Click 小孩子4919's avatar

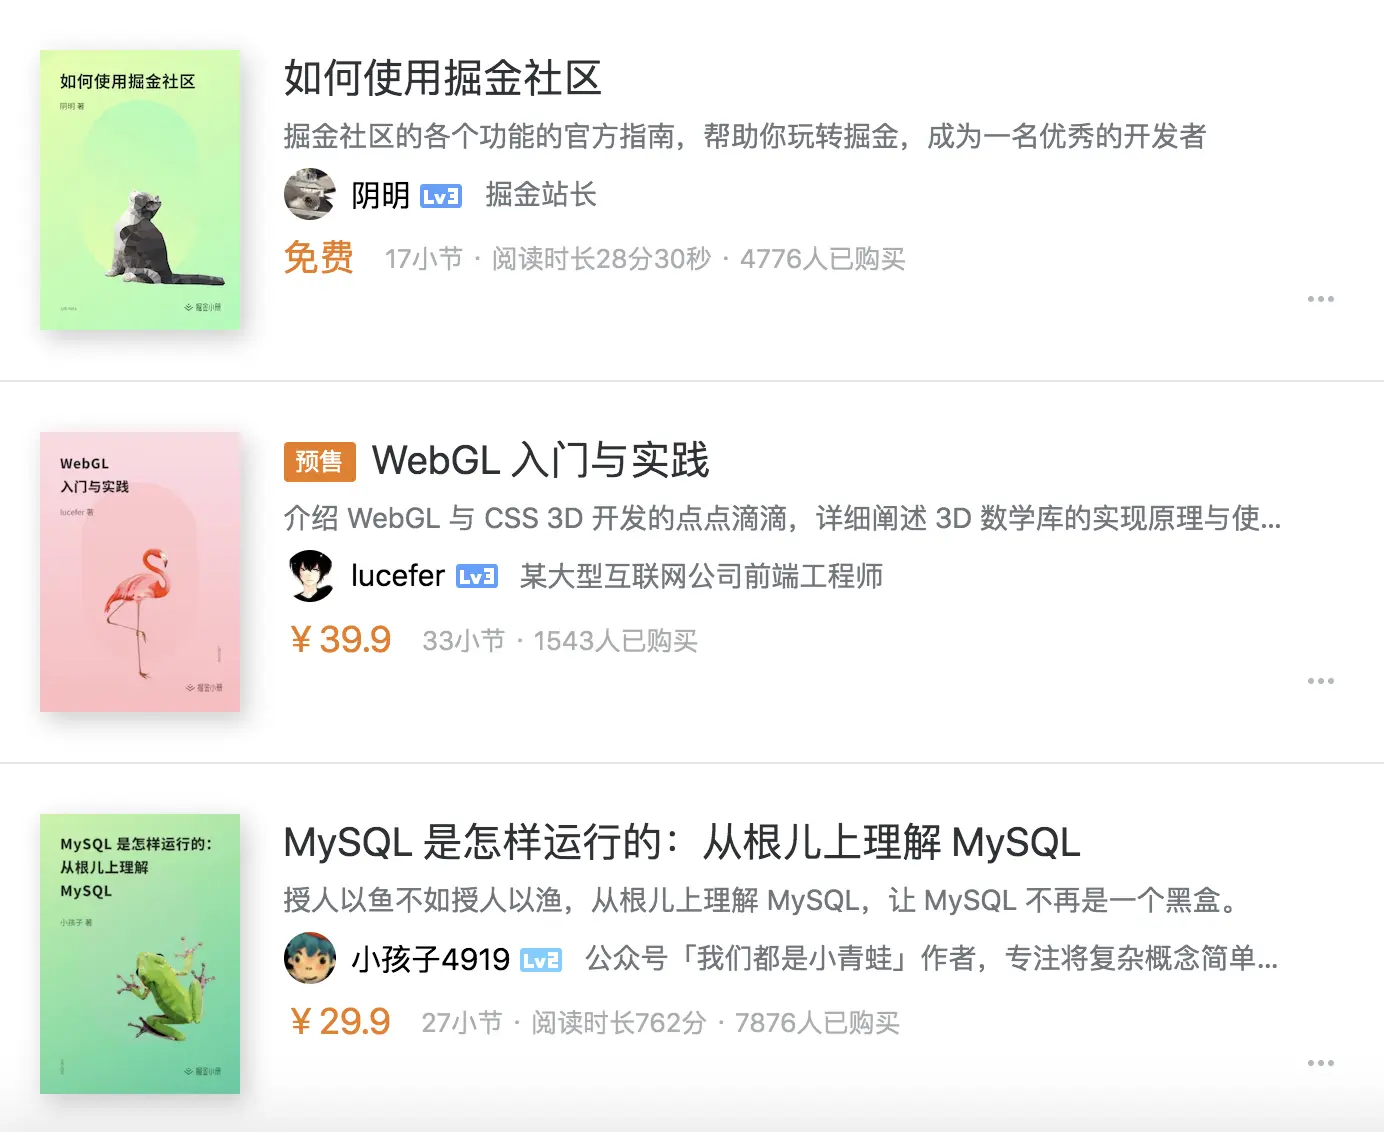[x=310, y=958]
